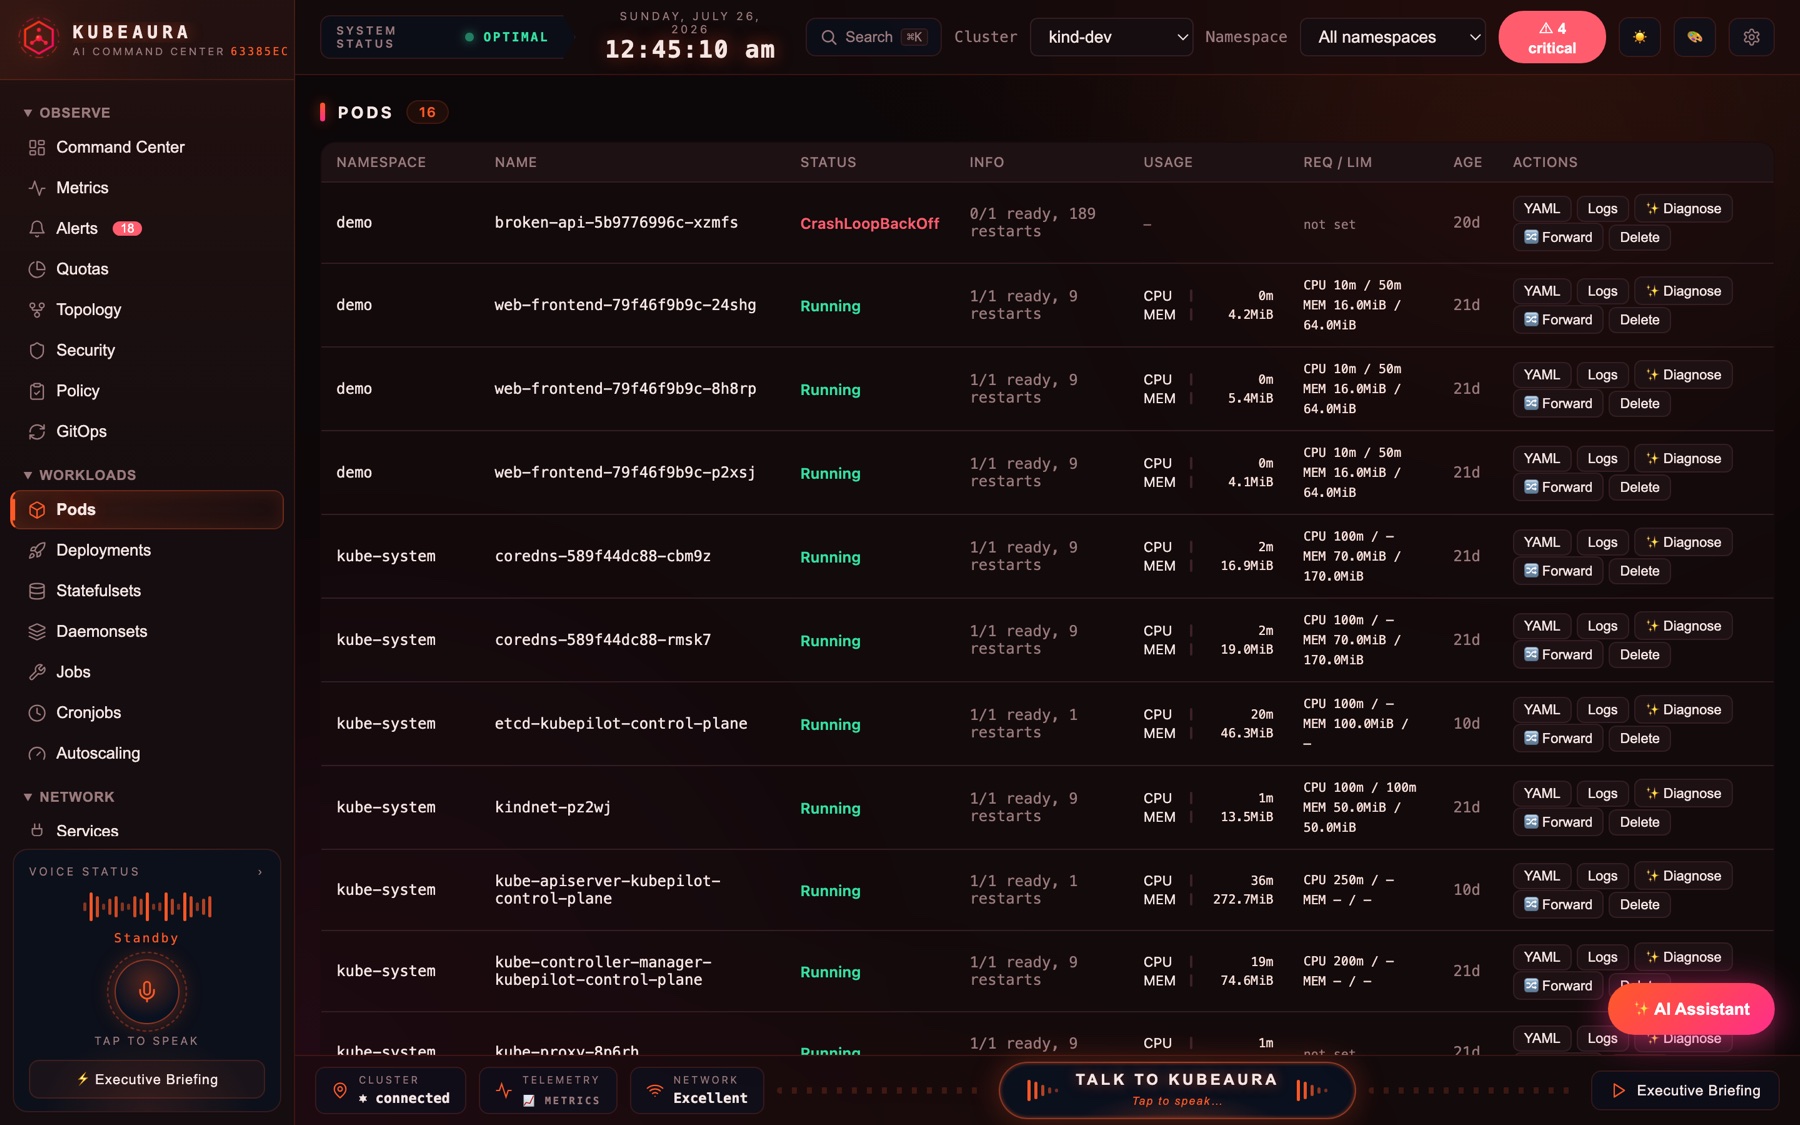Viewport: 1800px width, 1125px height.
Task: Sort by the STATUS column header
Action: point(828,162)
